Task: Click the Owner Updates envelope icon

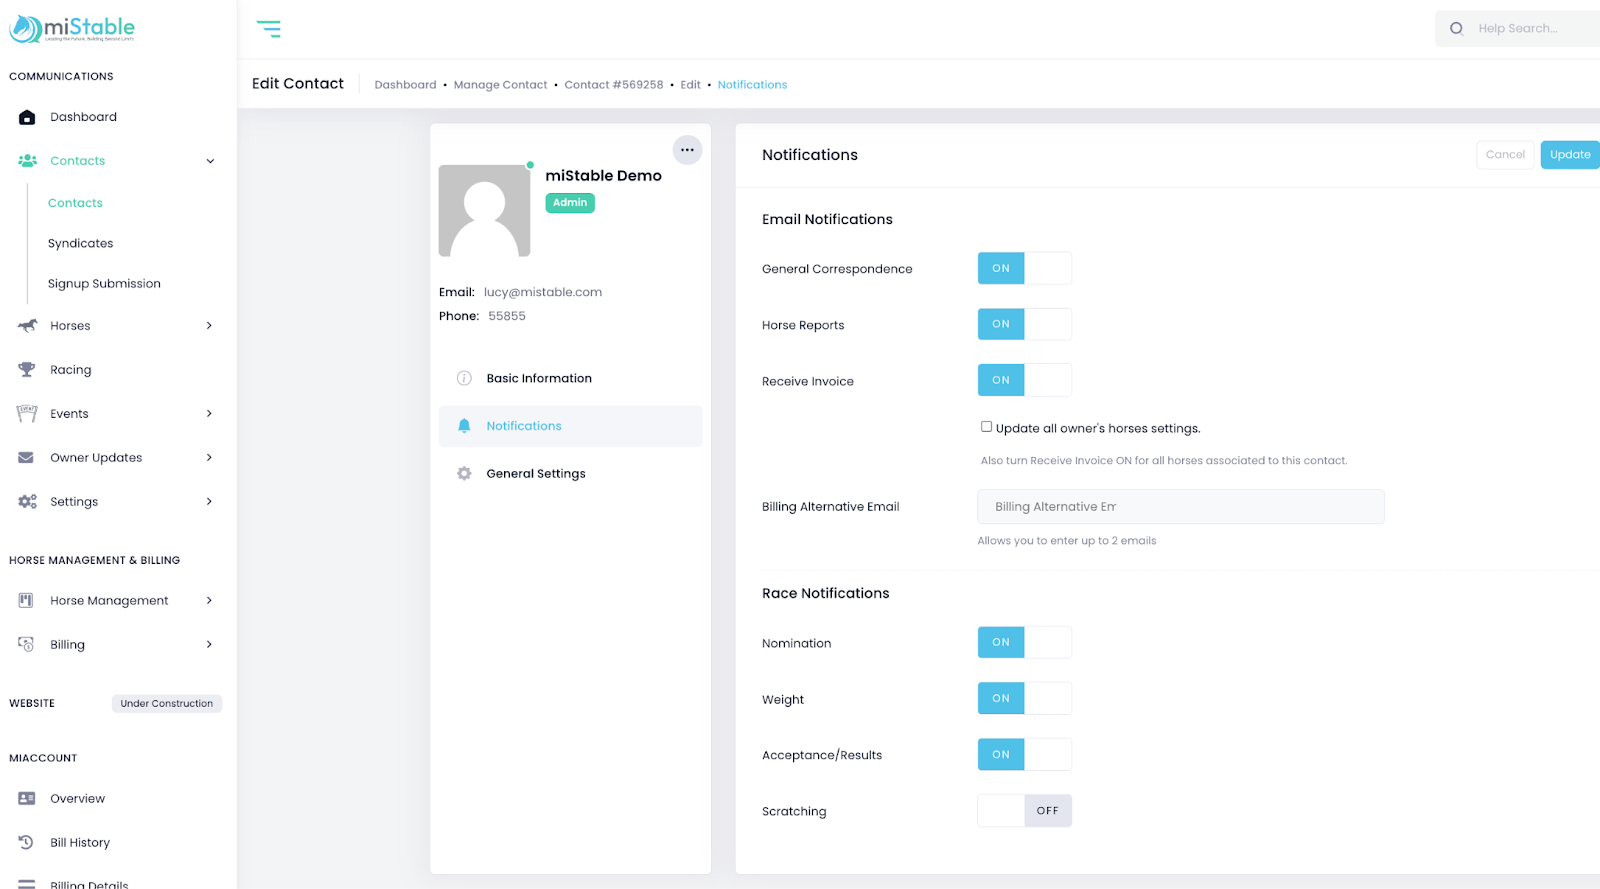Action: pos(27,458)
